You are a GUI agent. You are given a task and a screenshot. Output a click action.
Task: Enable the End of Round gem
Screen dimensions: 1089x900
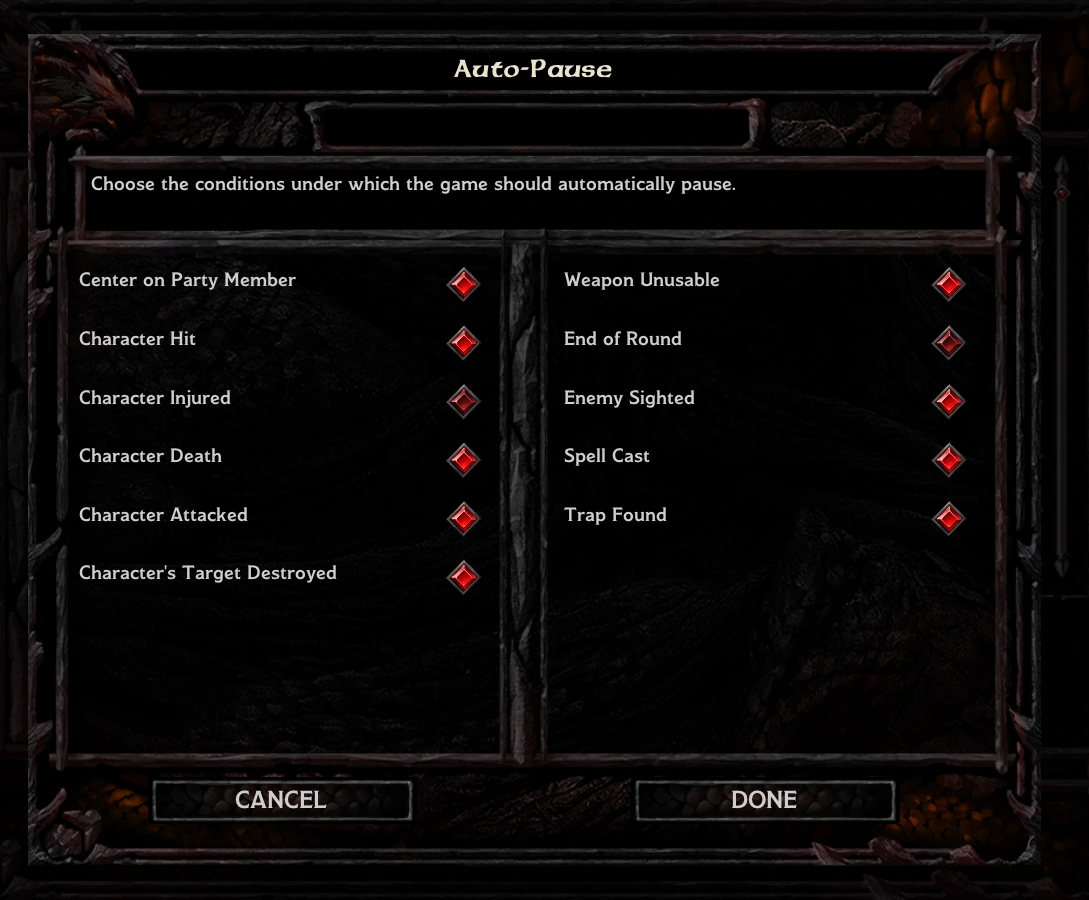pyautogui.click(x=949, y=342)
